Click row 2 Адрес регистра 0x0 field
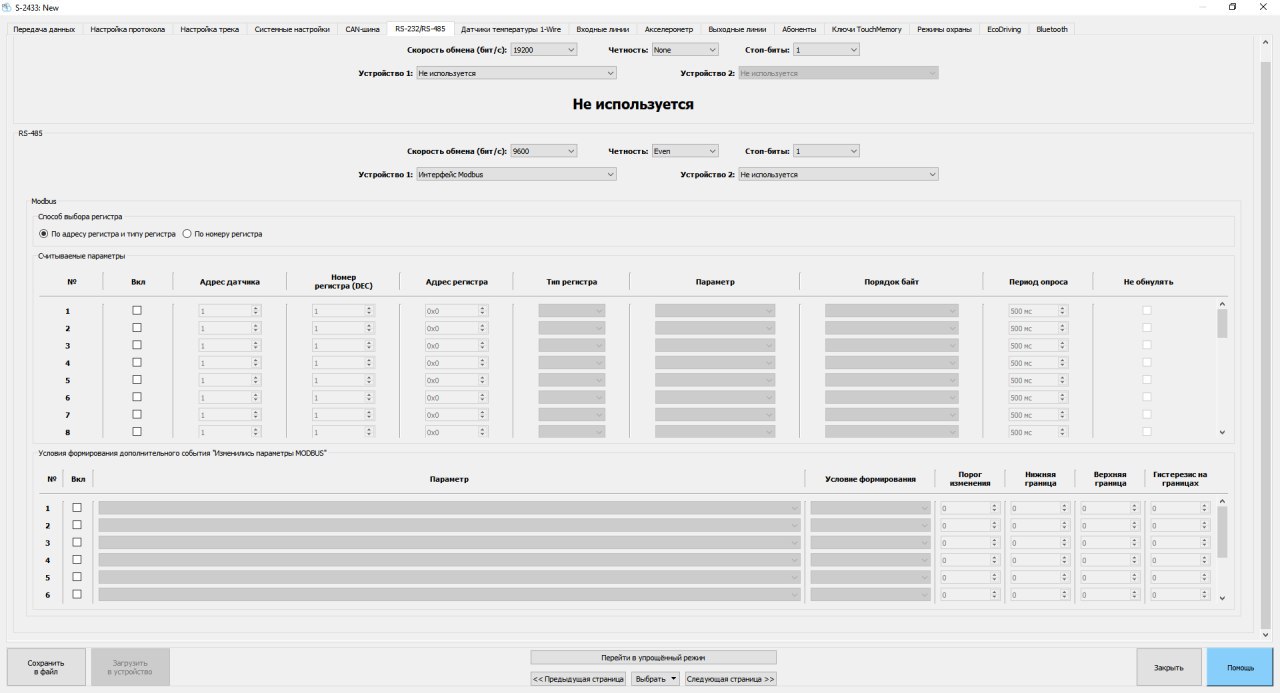This screenshot has height=693, width=1280. tap(457, 328)
